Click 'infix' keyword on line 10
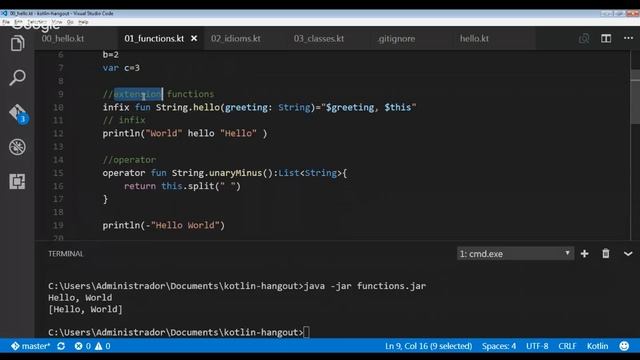This screenshot has width=640, height=360. coord(116,107)
